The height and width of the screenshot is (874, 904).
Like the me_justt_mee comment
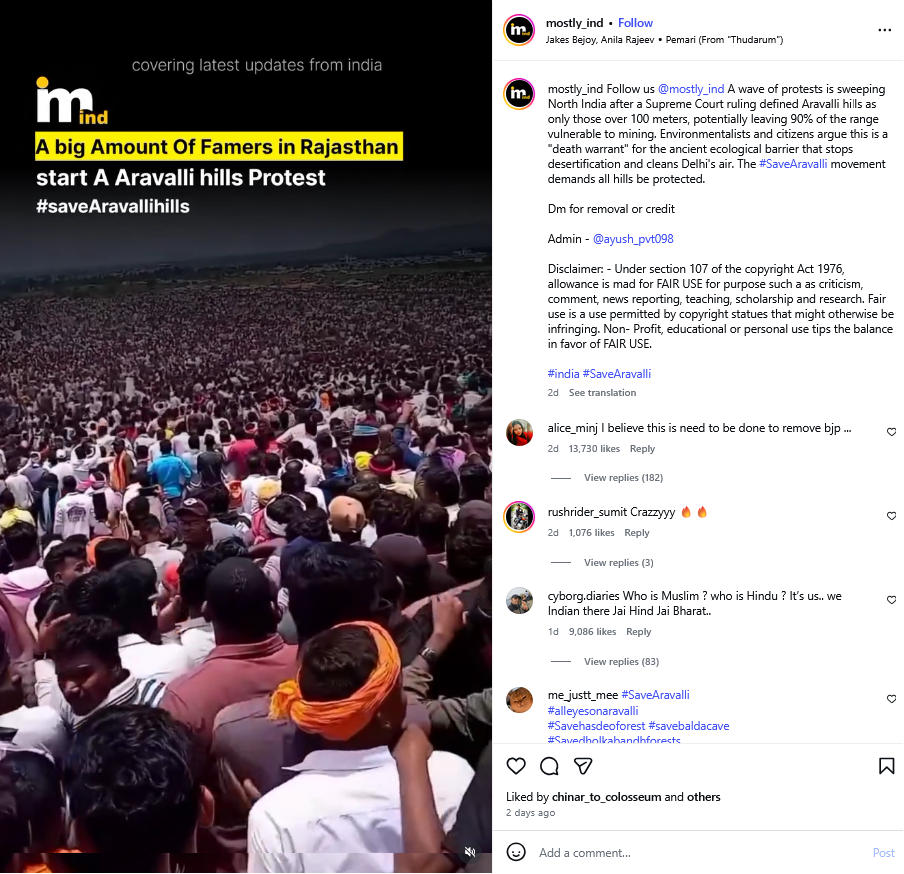[x=891, y=699]
